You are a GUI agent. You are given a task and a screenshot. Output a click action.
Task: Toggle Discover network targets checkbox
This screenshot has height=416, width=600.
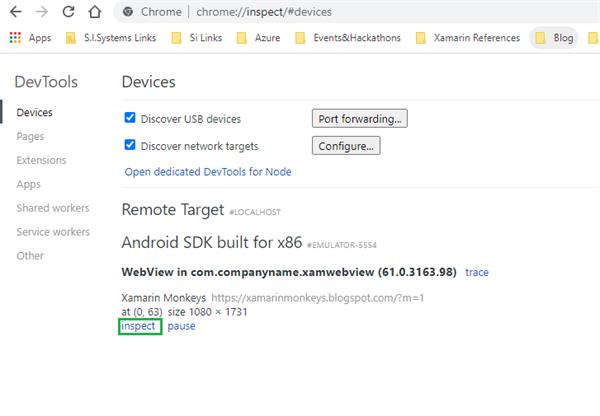[x=130, y=145]
